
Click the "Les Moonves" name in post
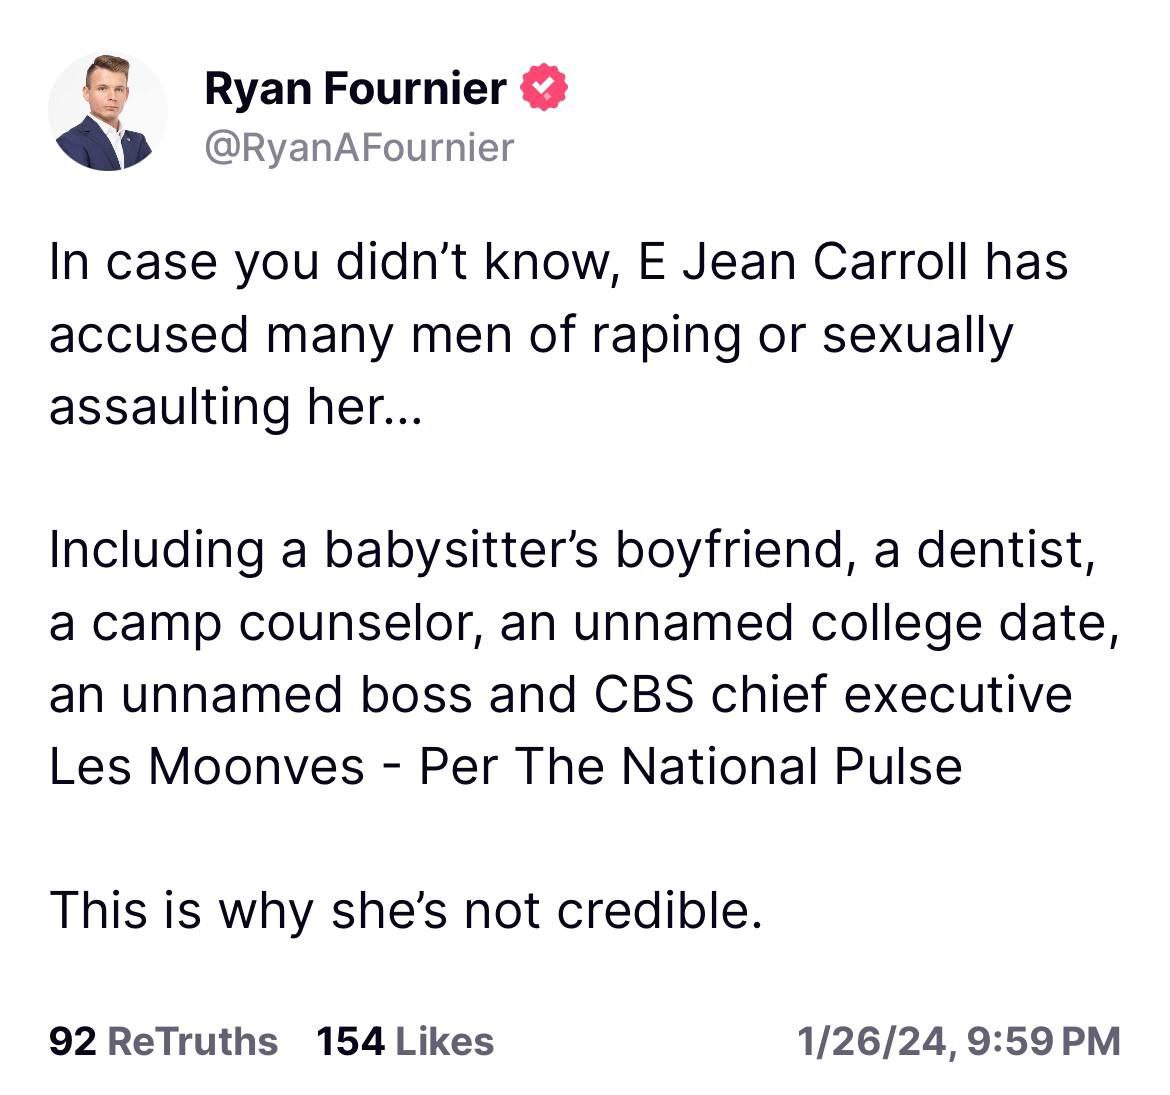pos(207,767)
